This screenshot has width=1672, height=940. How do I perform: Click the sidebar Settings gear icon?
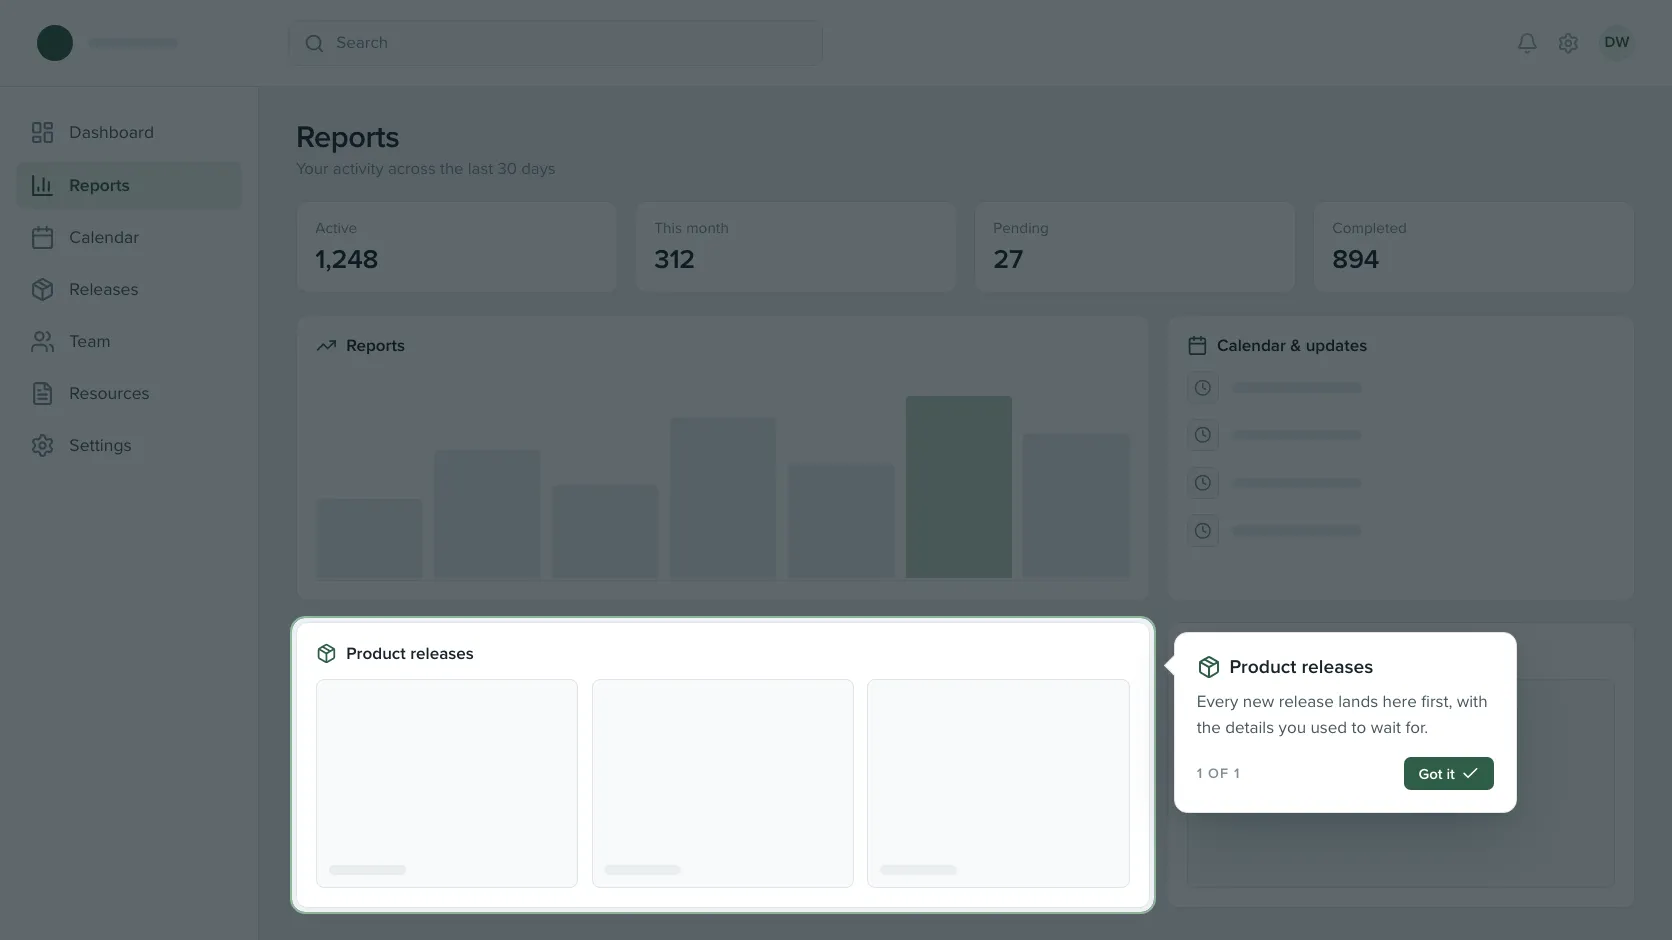click(42, 445)
